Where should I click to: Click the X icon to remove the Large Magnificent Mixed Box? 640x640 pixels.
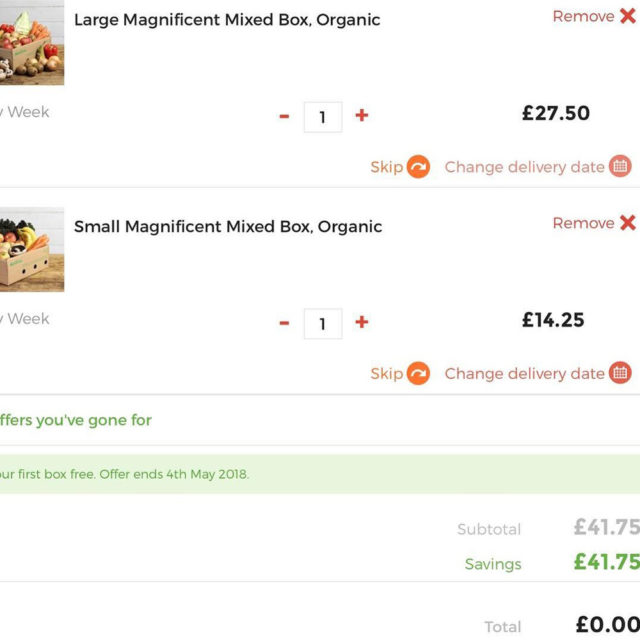click(x=628, y=16)
